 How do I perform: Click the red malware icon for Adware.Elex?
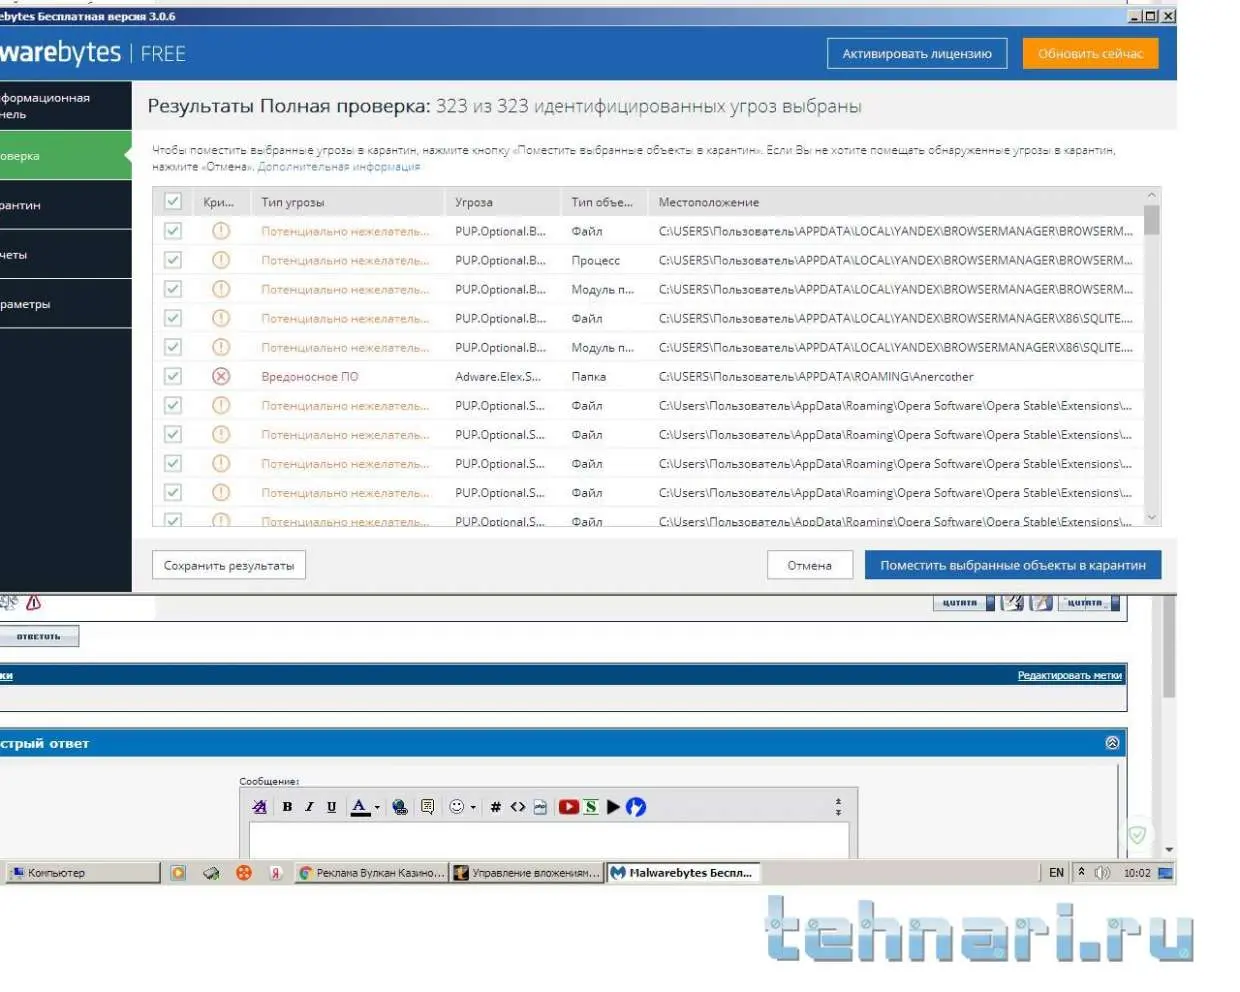[x=221, y=377]
